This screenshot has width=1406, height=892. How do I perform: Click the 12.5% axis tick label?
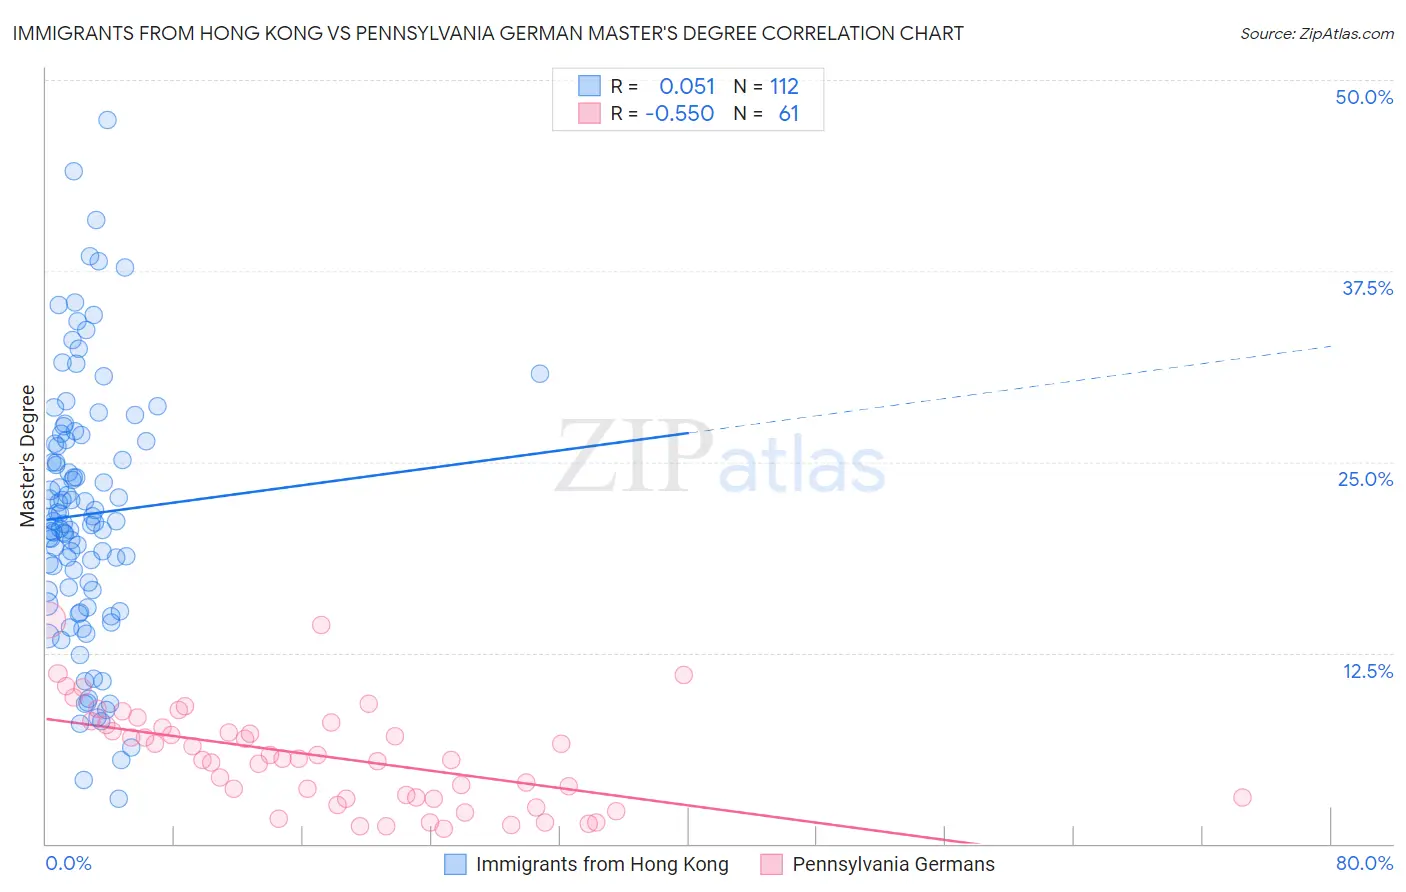[x=1367, y=671]
